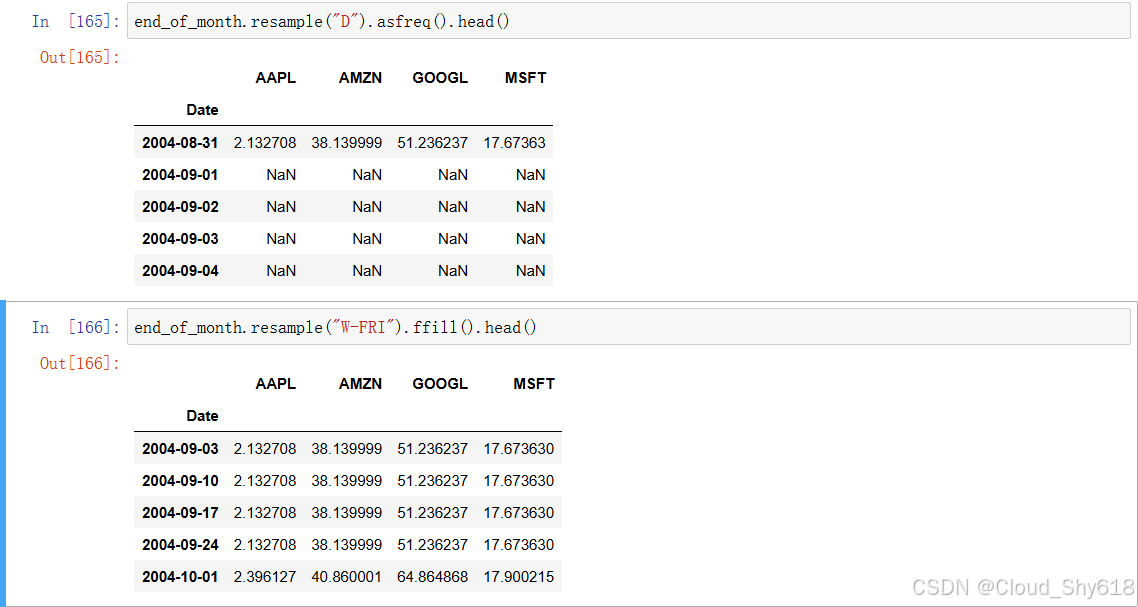
Task: Click GOOGL column header in first table
Action: point(440,78)
